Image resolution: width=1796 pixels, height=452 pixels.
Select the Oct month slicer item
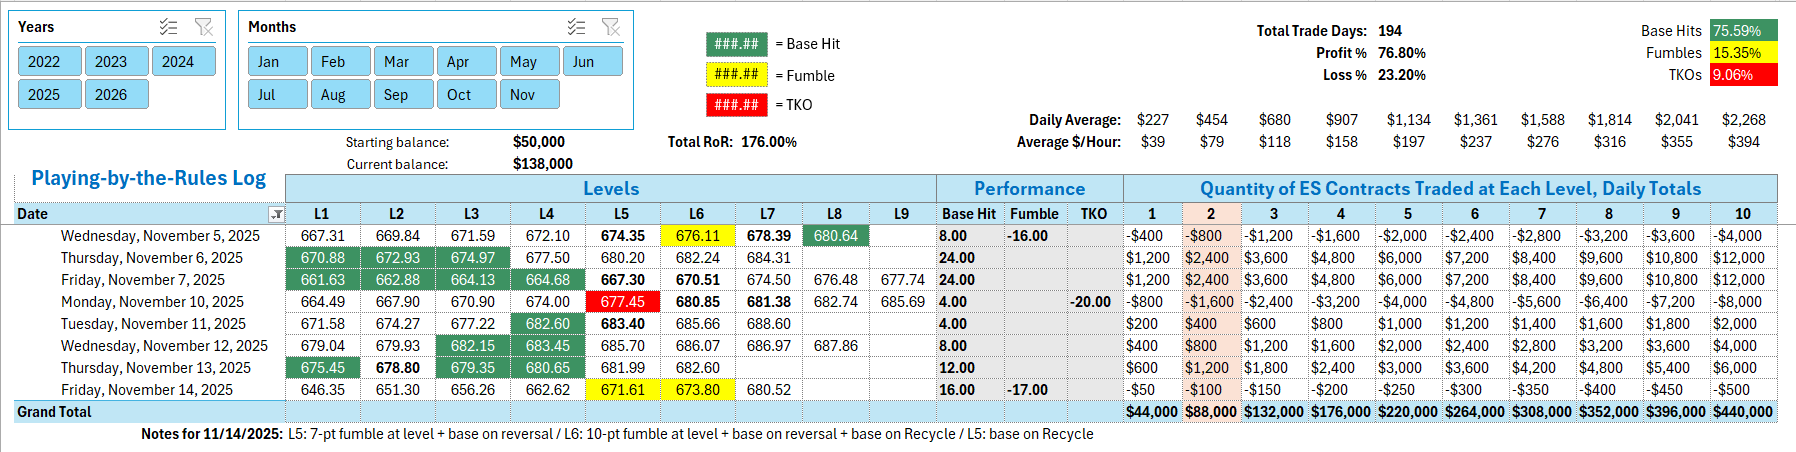pyautogui.click(x=465, y=94)
